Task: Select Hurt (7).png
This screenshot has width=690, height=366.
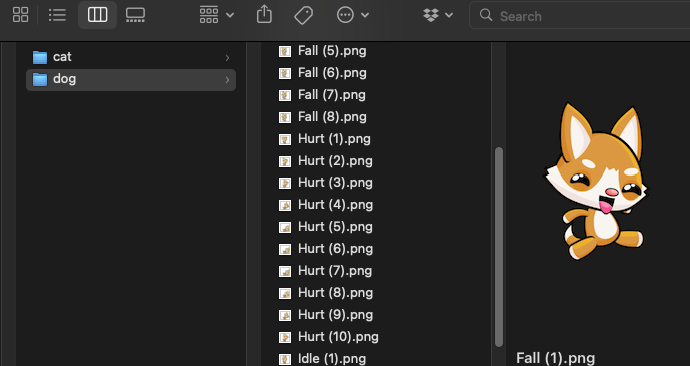Action: tap(335, 271)
